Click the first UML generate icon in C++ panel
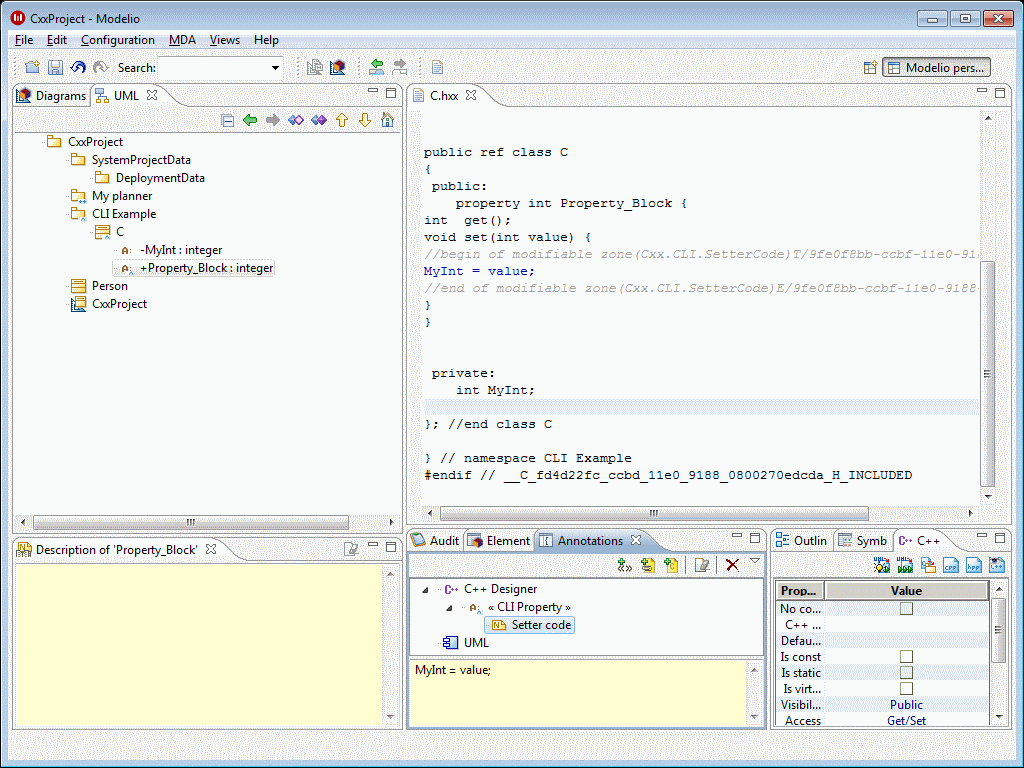Viewport: 1024px width, 768px height. click(882, 566)
